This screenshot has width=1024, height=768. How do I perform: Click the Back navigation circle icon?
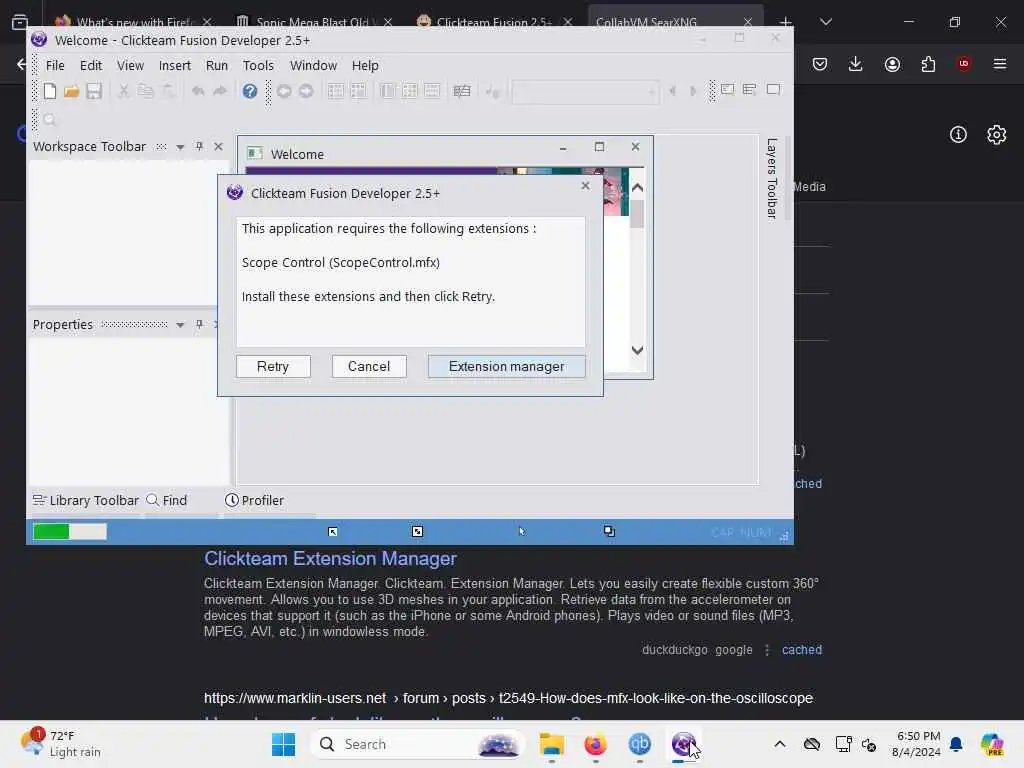(x=284, y=91)
